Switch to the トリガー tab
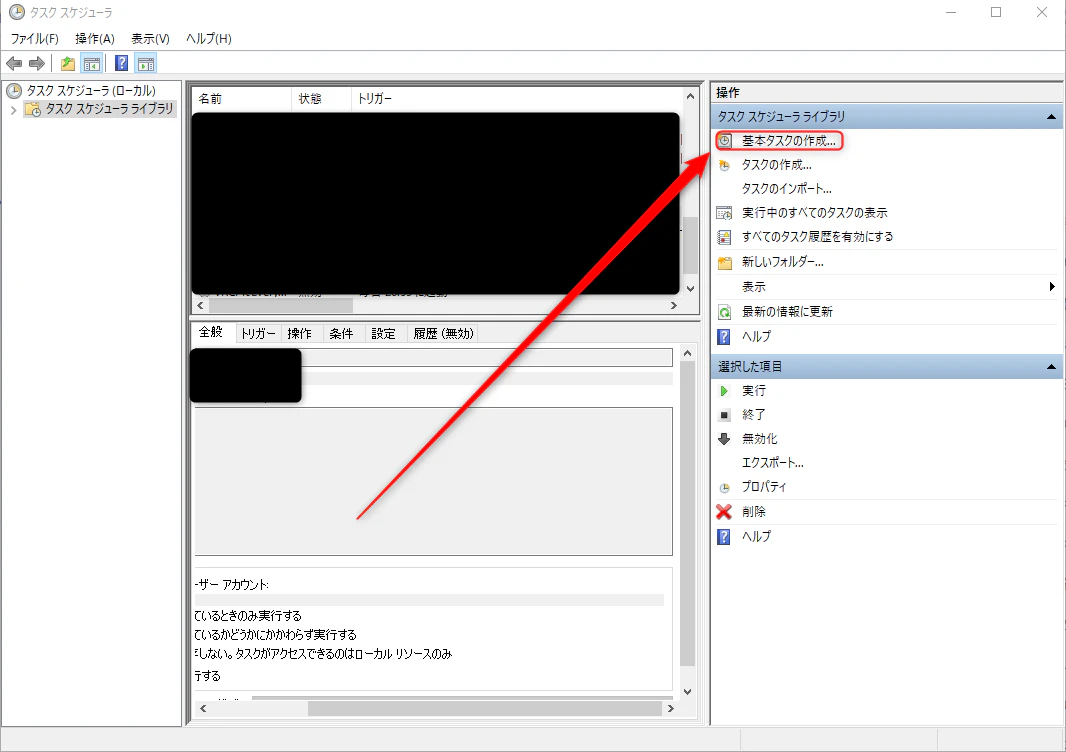Screen dimensions: 1066x752 pos(258,333)
